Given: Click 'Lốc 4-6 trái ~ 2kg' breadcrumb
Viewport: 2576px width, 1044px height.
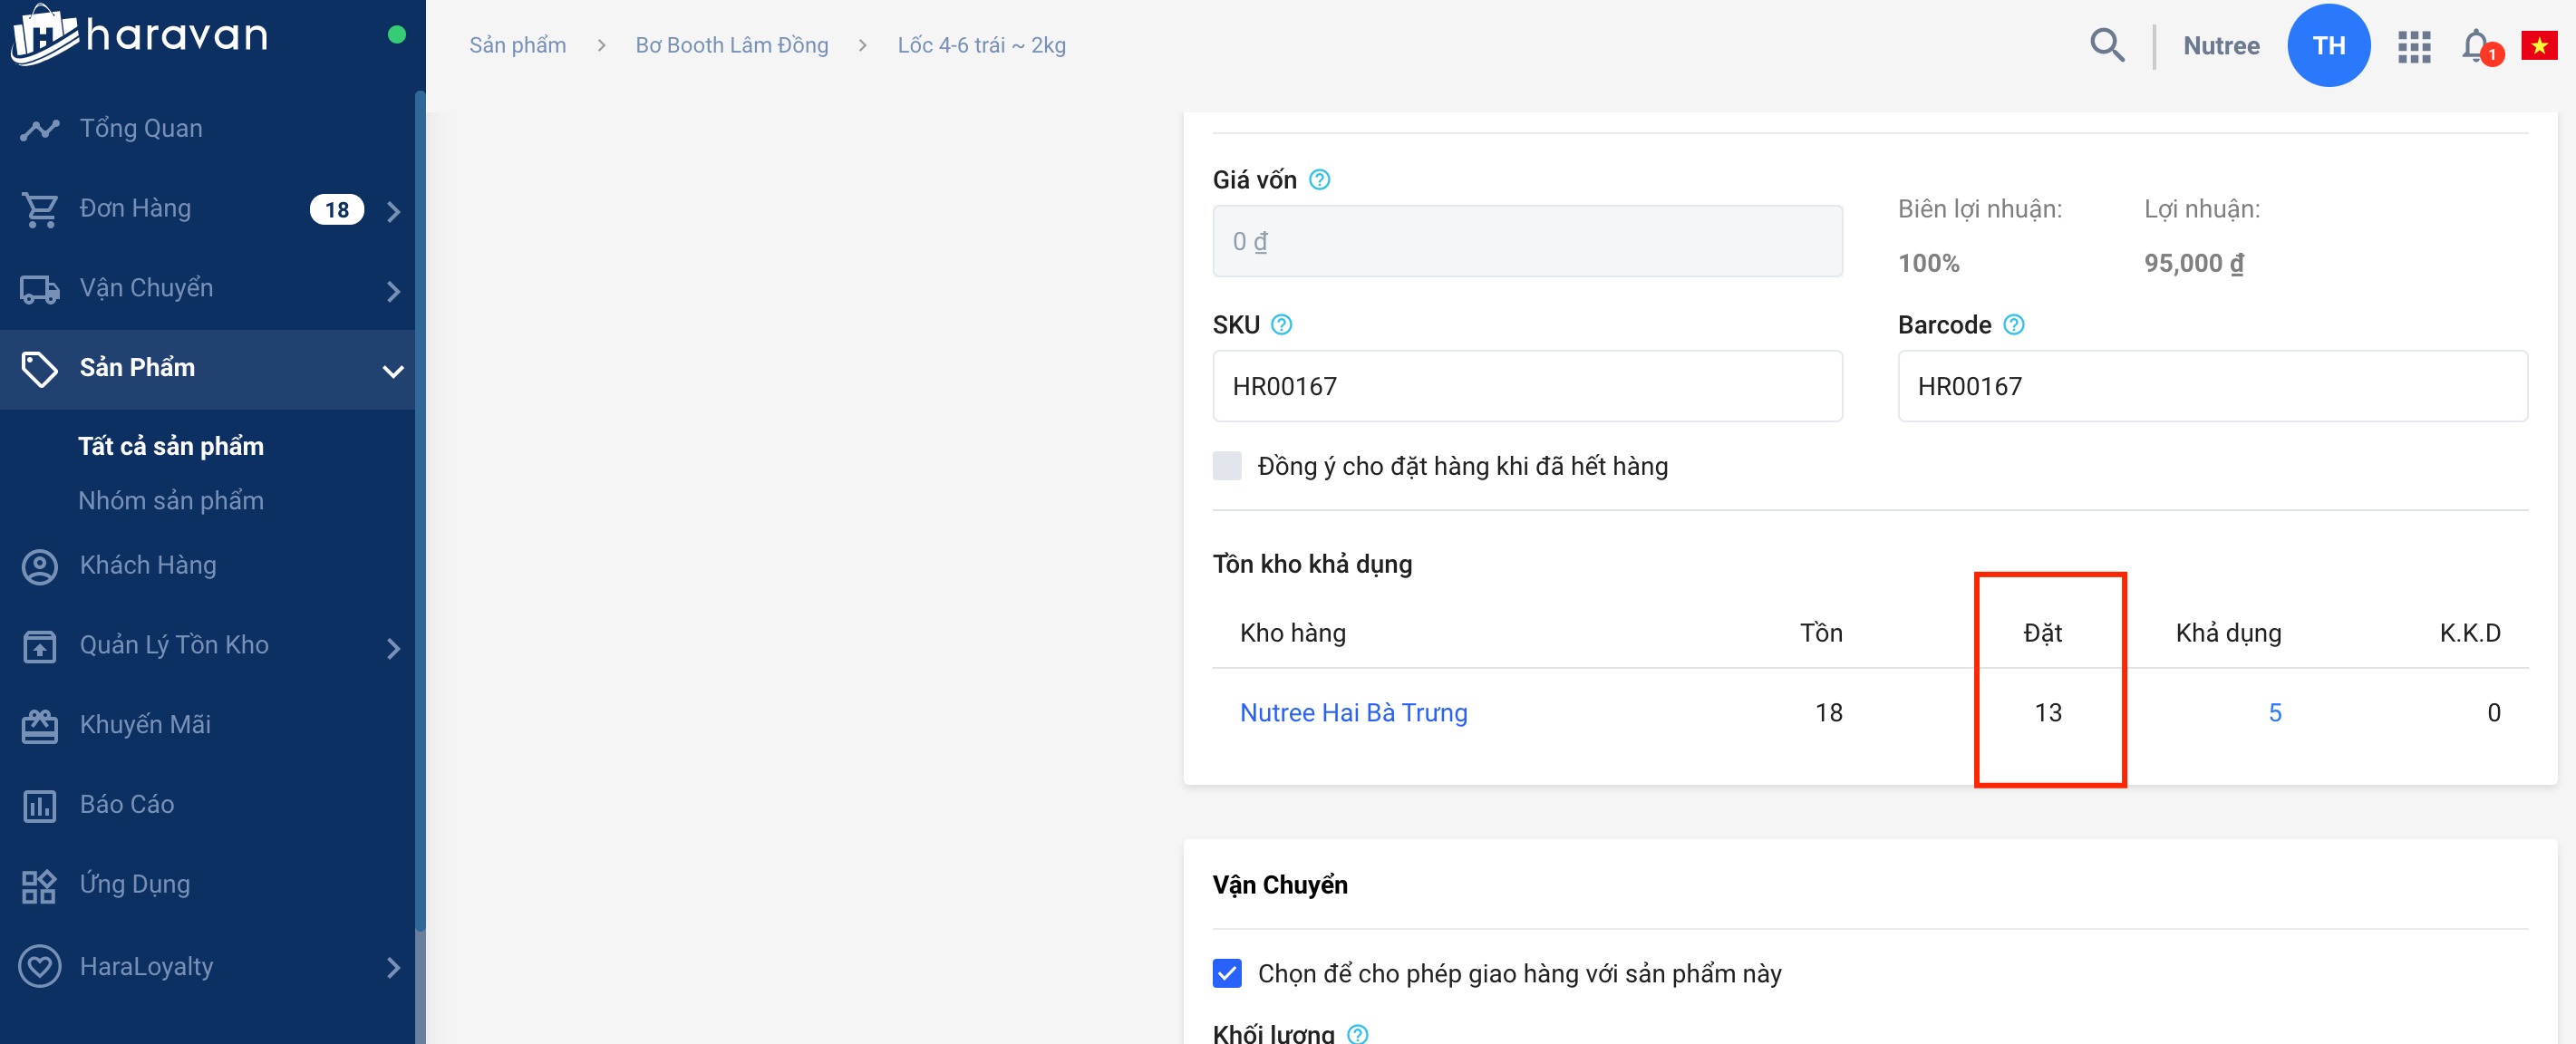Looking at the screenshot, I should [982, 45].
